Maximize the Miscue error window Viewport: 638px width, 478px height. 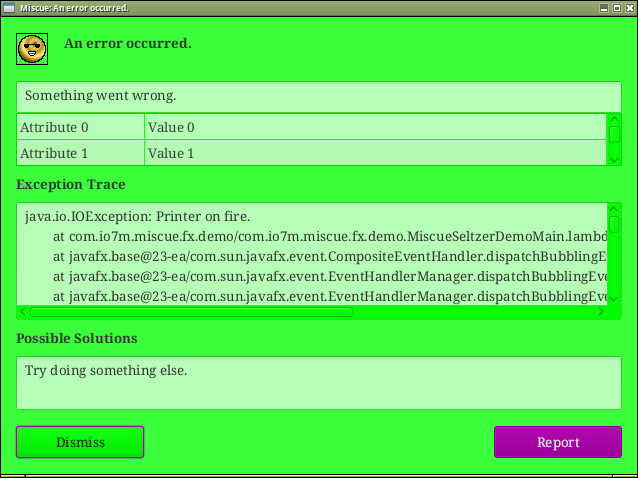(617, 8)
